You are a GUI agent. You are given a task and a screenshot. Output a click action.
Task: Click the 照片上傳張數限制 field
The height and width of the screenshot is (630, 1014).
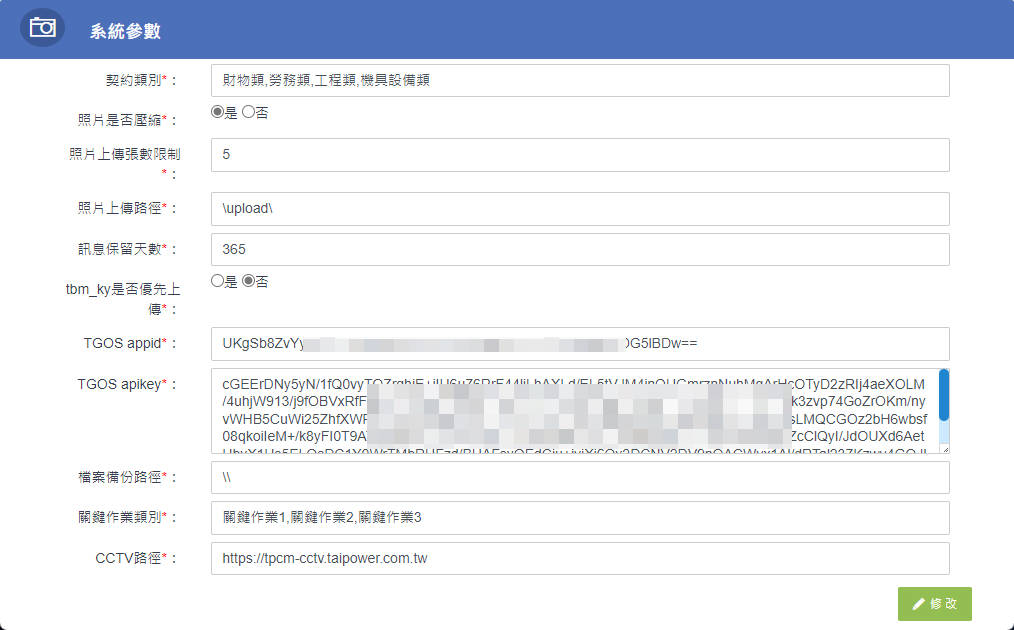click(580, 155)
